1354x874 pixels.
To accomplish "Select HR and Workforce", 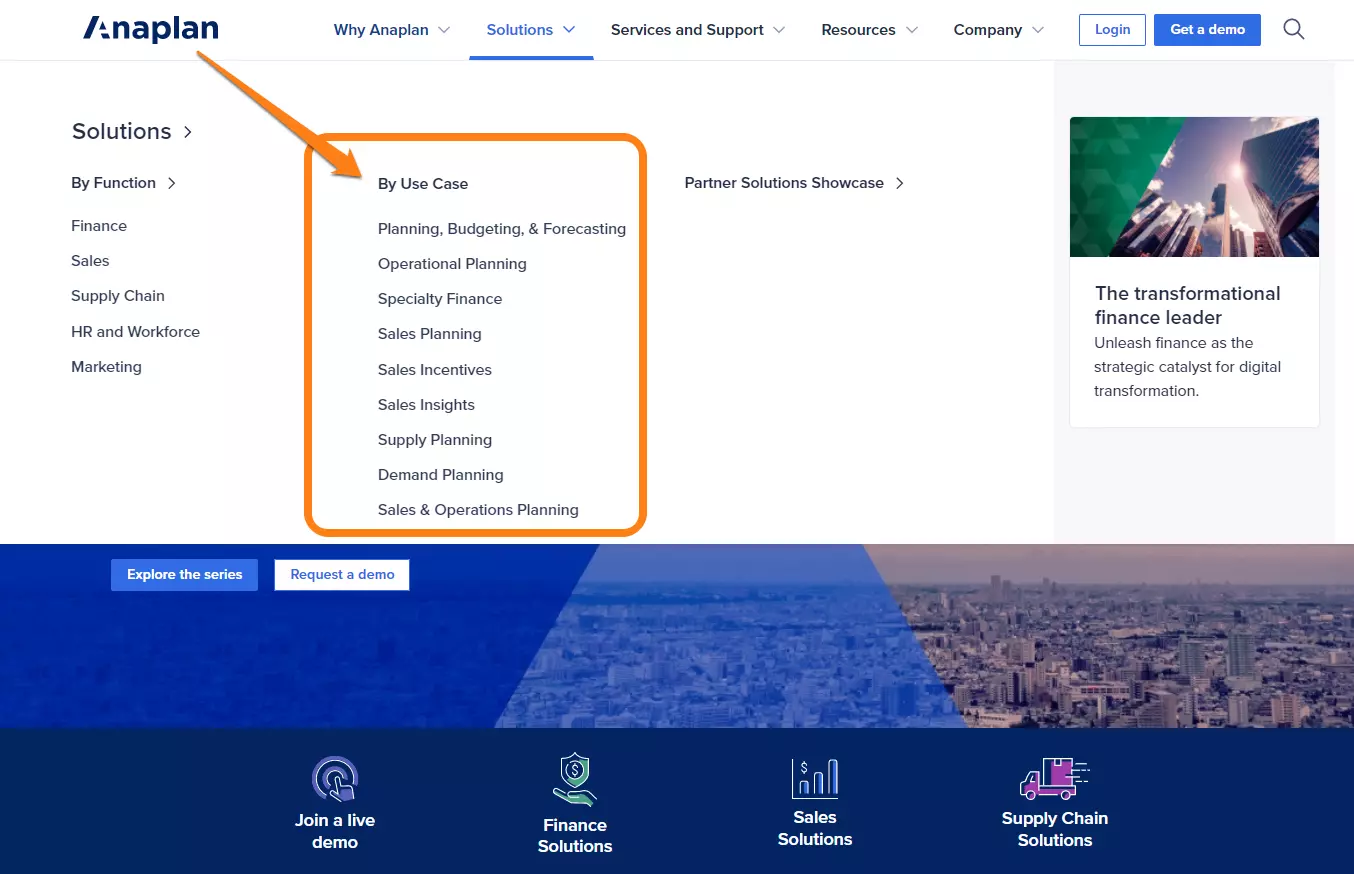I will [135, 332].
